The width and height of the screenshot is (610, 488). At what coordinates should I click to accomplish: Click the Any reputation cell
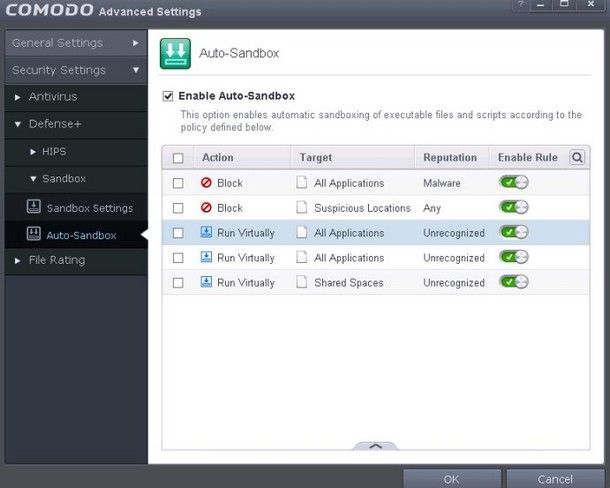432,208
